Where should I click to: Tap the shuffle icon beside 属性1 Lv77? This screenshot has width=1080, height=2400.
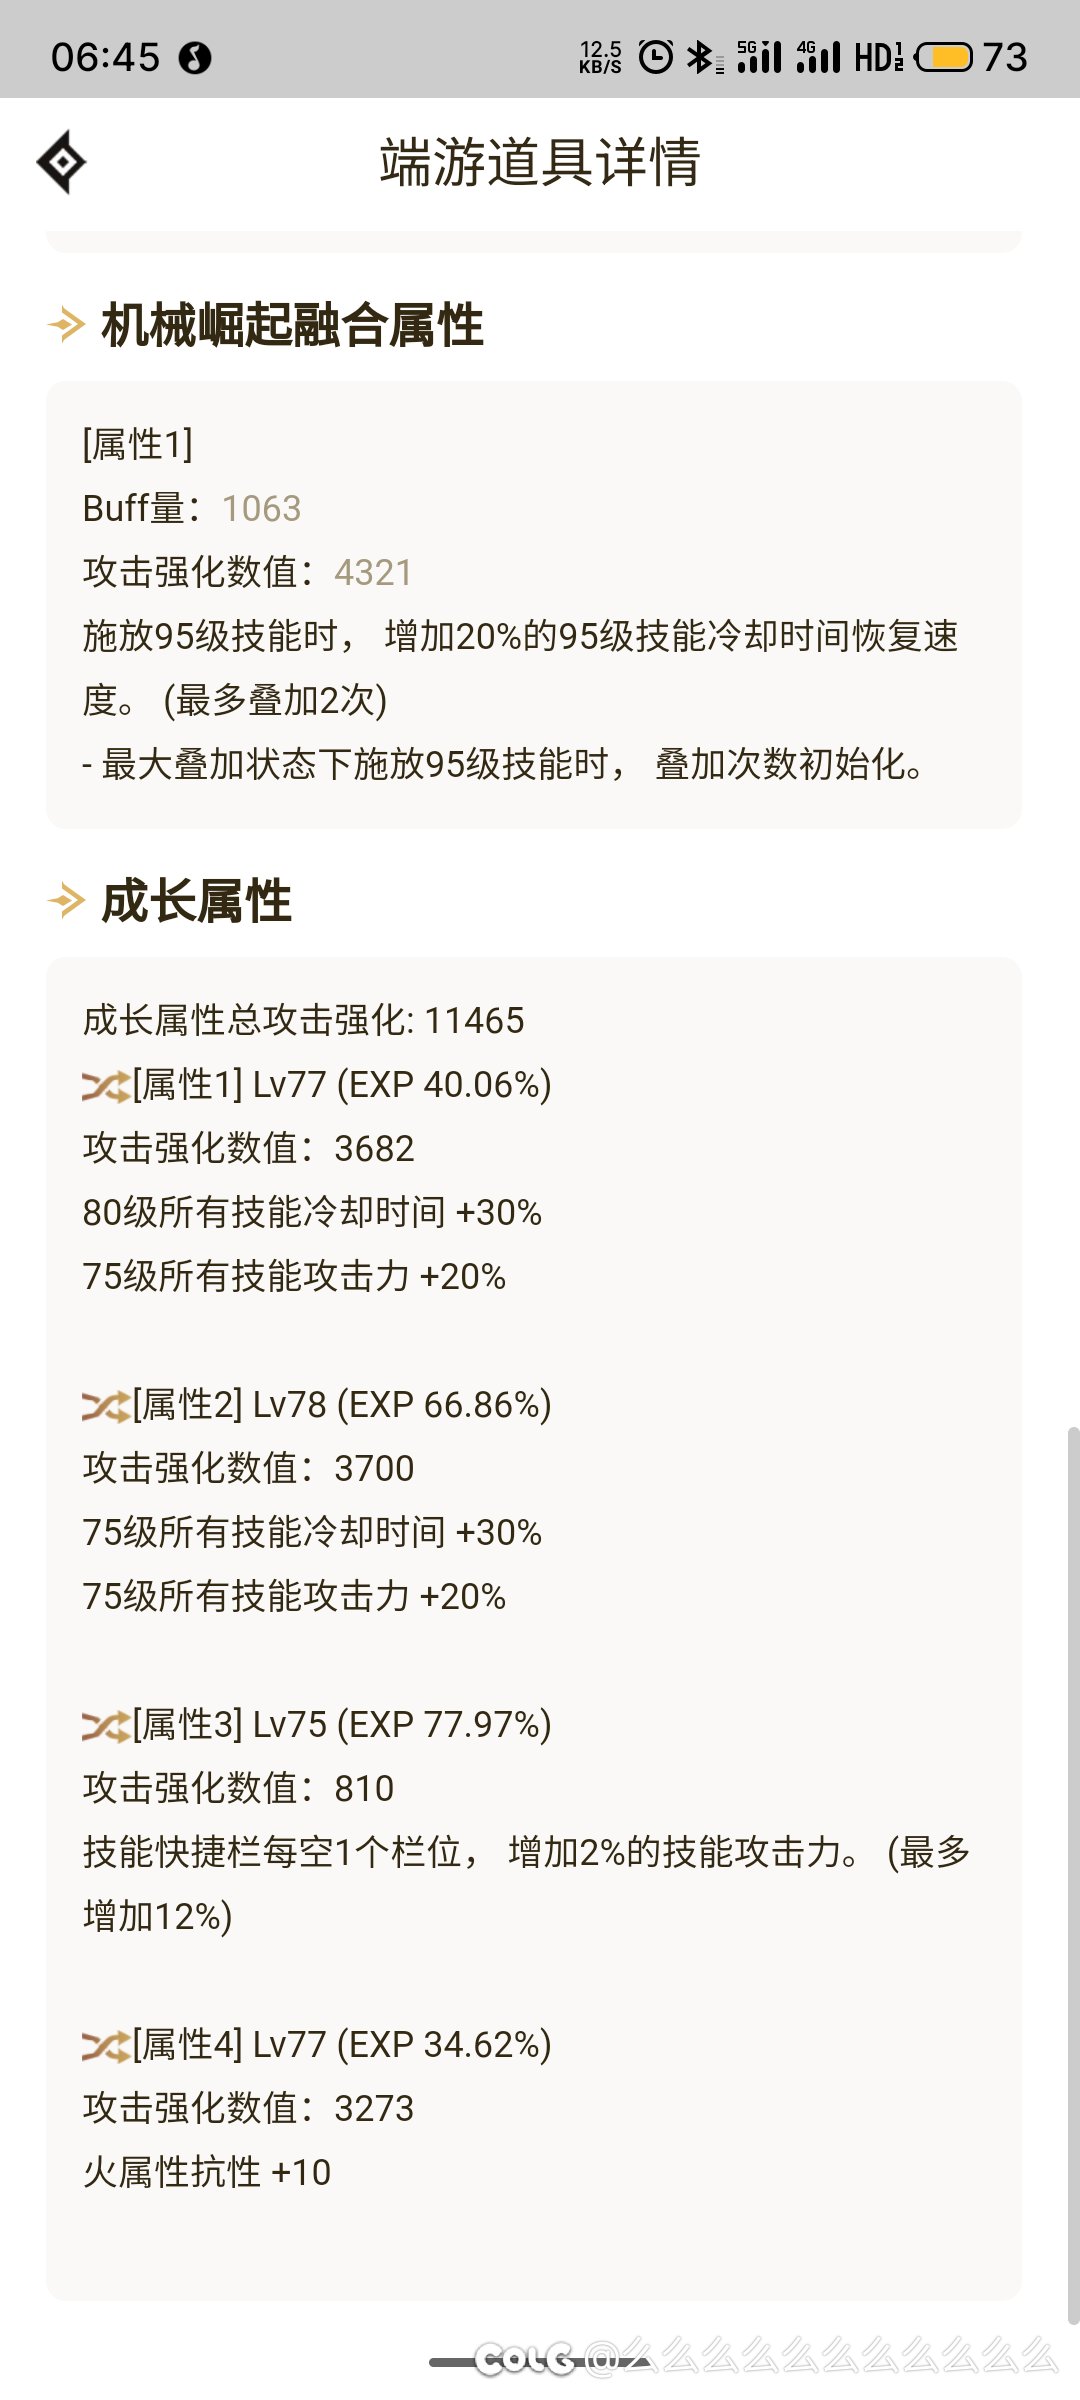tap(105, 1086)
